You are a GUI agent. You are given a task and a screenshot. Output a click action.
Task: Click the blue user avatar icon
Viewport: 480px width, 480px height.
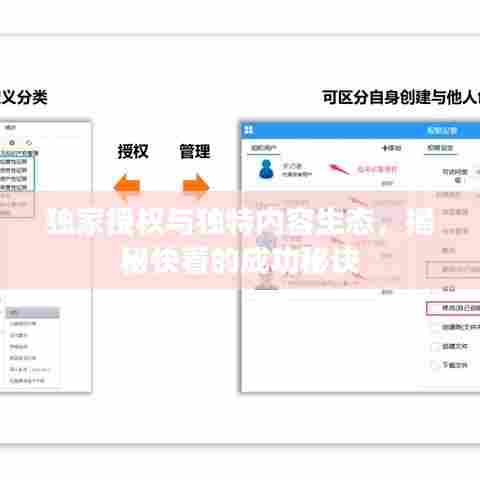point(266,169)
